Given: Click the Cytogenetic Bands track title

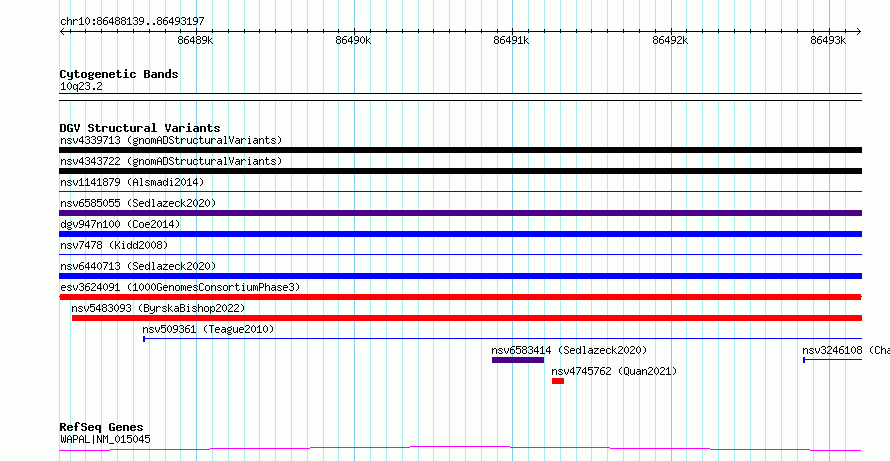Looking at the screenshot, I should pyautogui.click(x=119, y=74).
